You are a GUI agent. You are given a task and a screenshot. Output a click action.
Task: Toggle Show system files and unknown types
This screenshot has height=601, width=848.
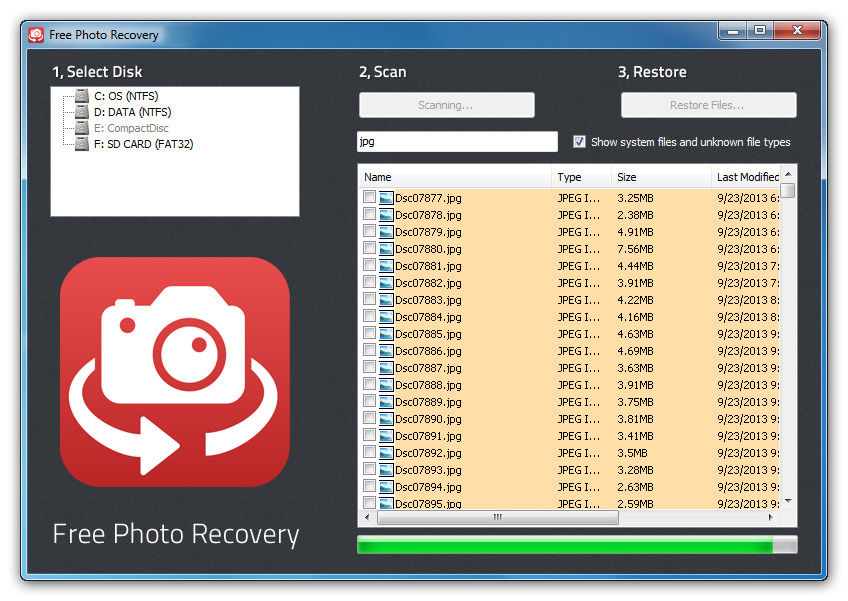[x=579, y=142]
